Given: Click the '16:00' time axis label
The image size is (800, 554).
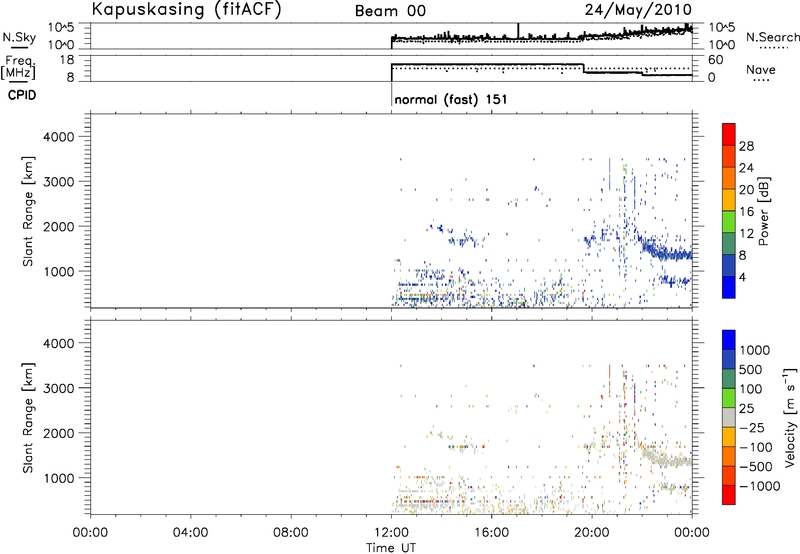Looking at the screenshot, I should [x=491, y=533].
